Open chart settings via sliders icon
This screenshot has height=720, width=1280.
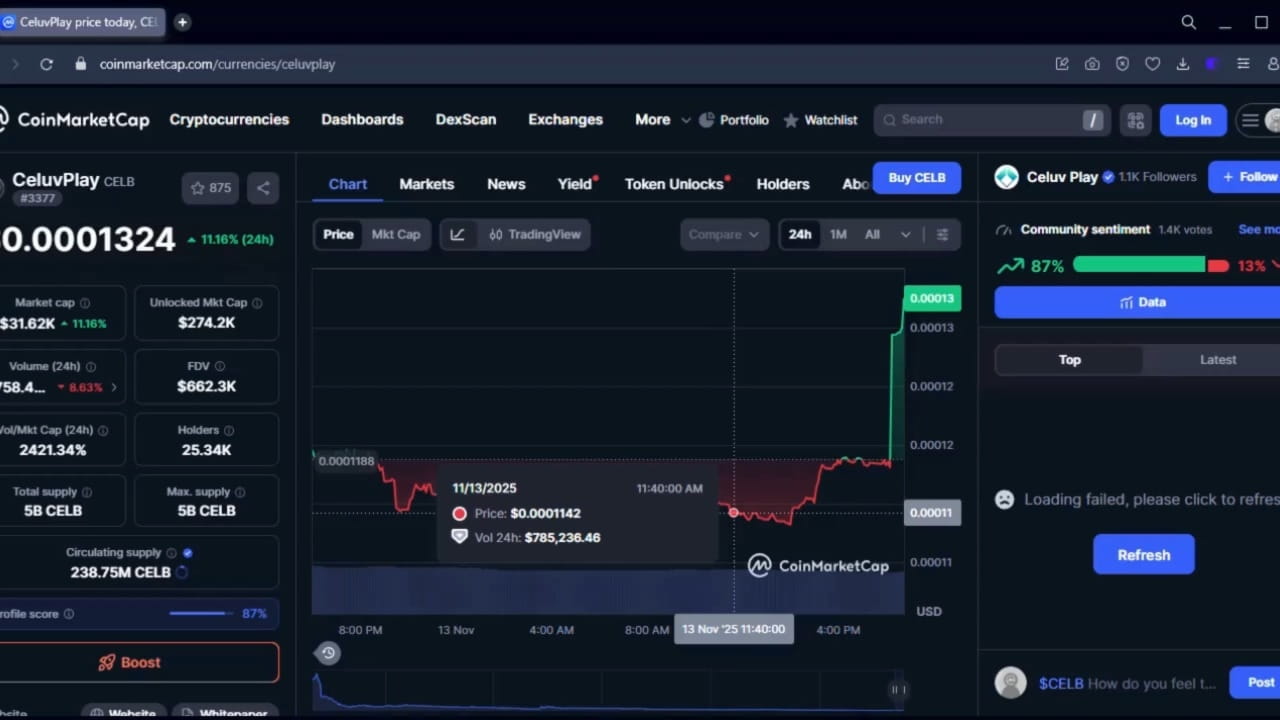click(x=941, y=234)
